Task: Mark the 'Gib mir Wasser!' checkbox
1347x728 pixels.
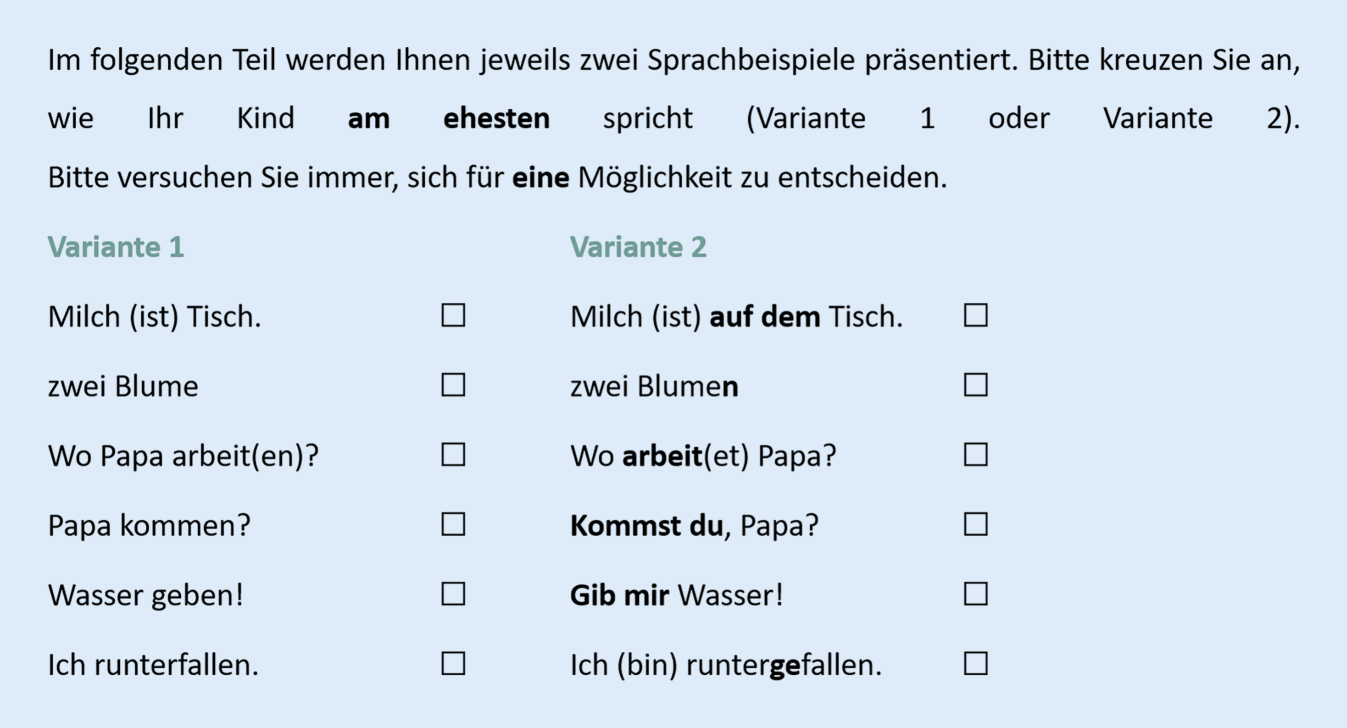Action: point(976,594)
